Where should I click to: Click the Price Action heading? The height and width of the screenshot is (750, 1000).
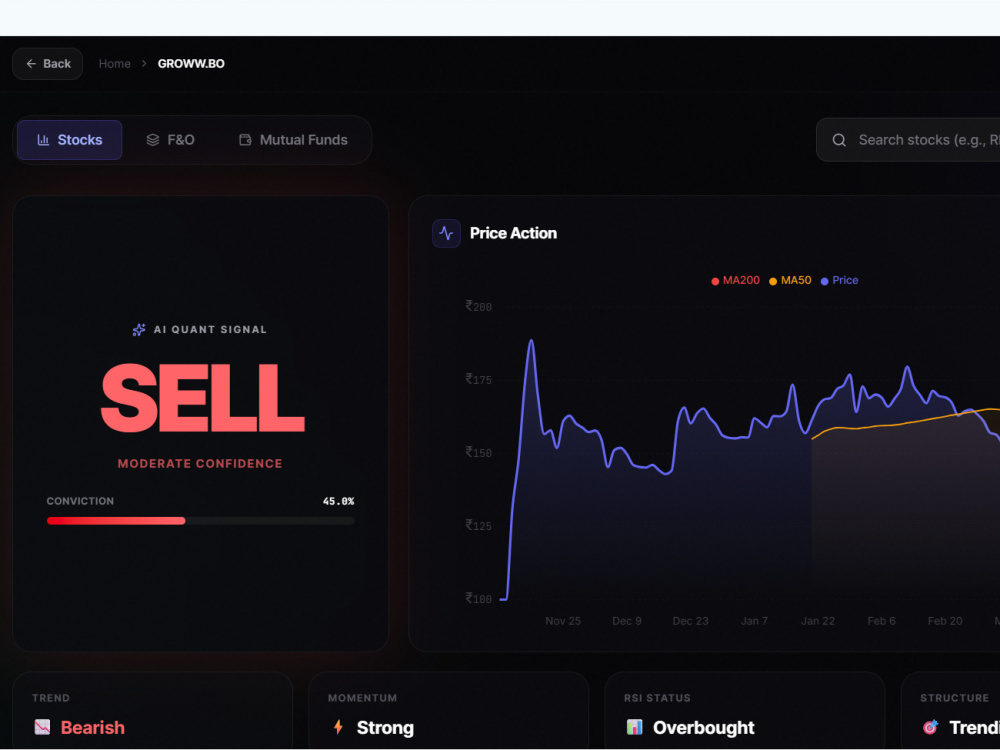[x=513, y=233]
